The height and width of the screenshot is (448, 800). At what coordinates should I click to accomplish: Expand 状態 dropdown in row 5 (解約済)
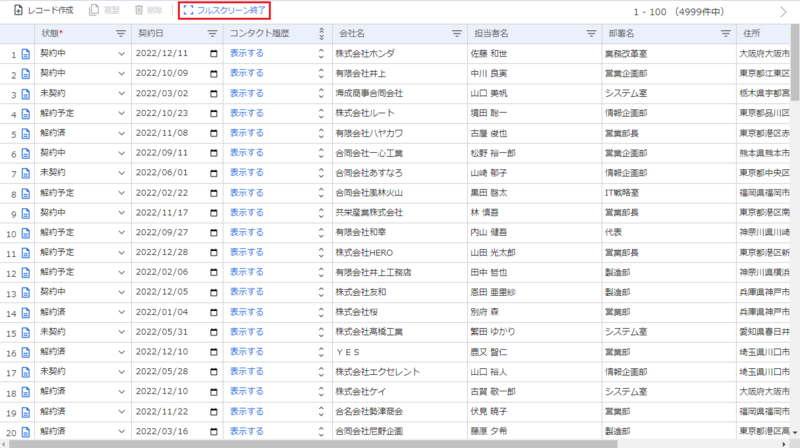point(122,133)
